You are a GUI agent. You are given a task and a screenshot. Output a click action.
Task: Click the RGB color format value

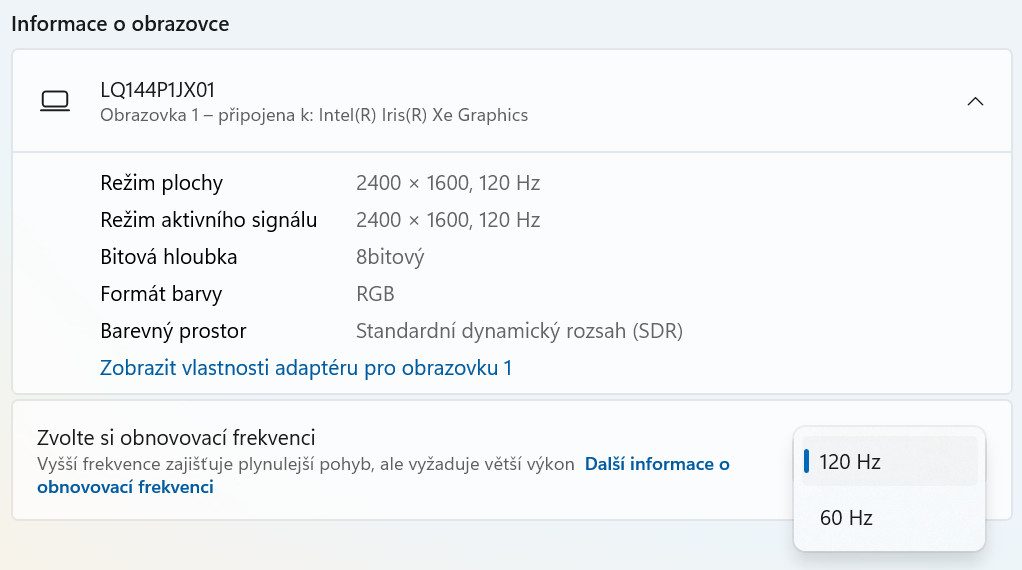pyautogui.click(x=375, y=294)
